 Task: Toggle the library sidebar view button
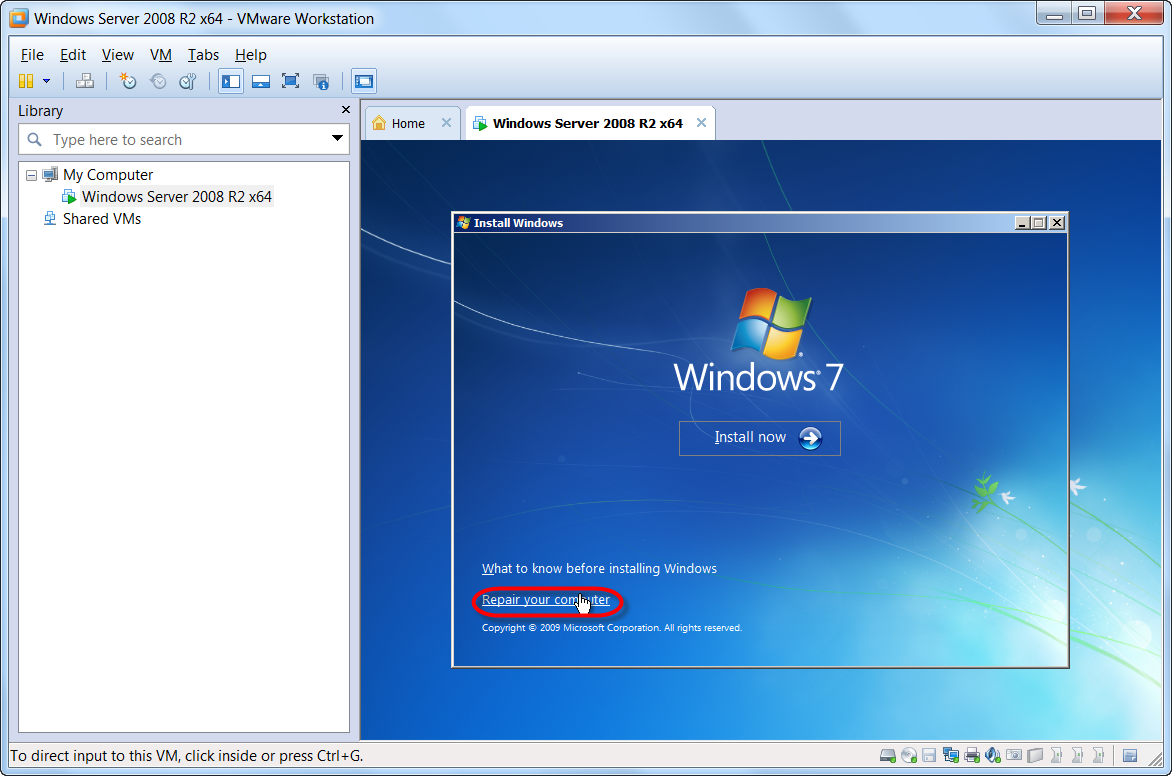click(231, 81)
